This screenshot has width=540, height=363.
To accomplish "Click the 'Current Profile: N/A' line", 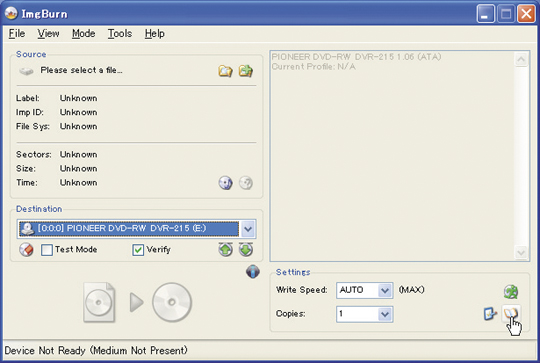I will click(313, 66).
